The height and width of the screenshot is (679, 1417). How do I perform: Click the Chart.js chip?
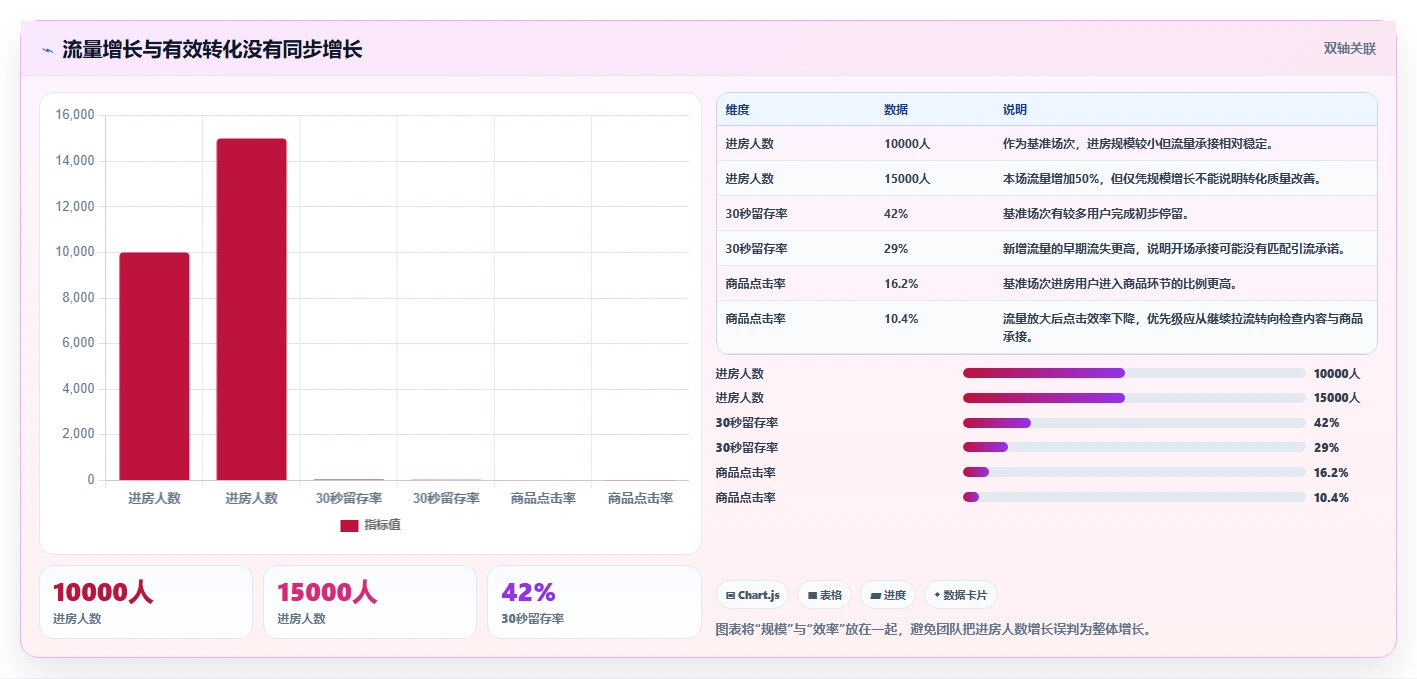pyautogui.click(x=752, y=595)
